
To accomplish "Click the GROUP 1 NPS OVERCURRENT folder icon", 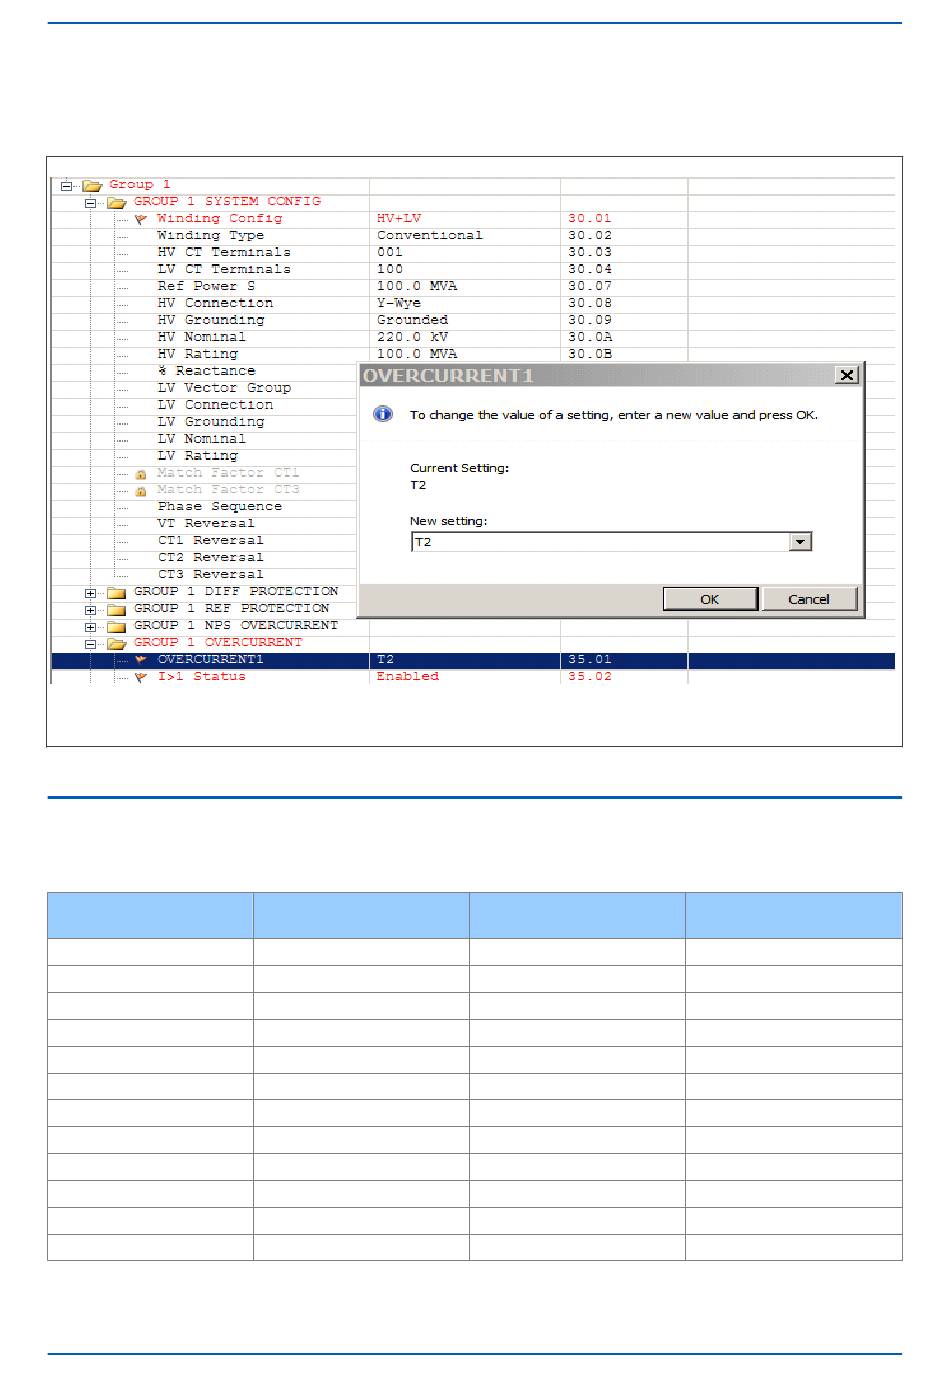I will coord(117,626).
